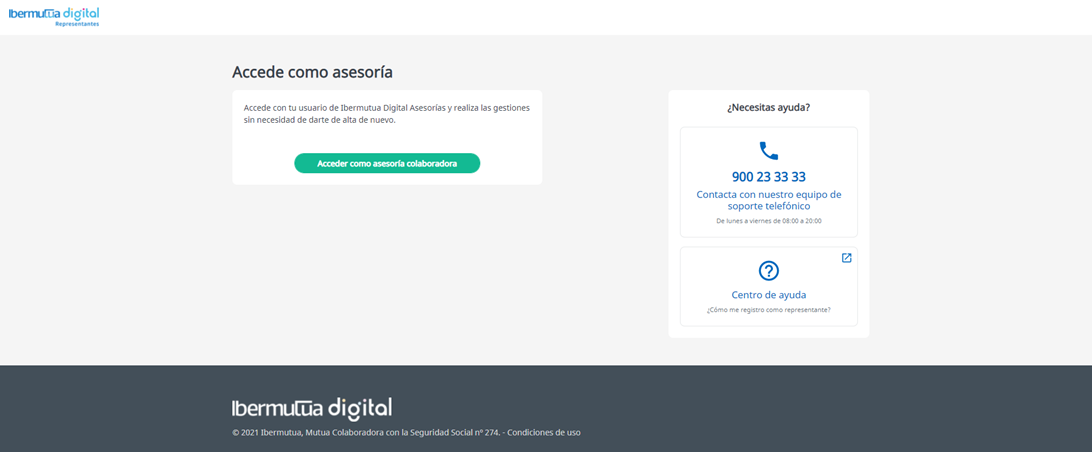Click empty space in the help center card
Screen dimensions: 1092x452
pos(710,272)
